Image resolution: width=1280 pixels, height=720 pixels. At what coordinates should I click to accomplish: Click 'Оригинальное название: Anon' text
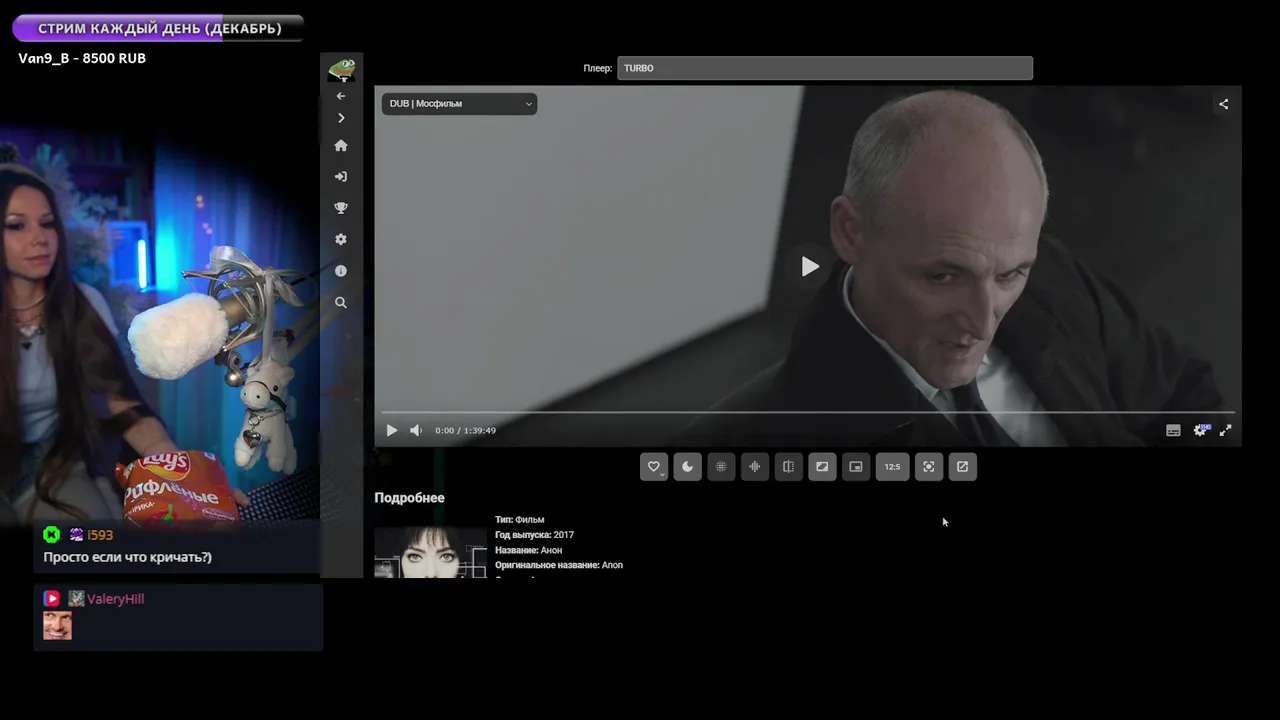559,565
